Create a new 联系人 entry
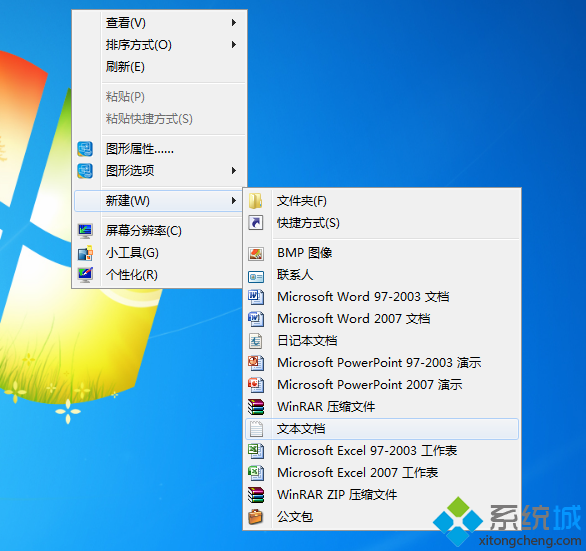Screen dimensions: 586x551 coord(382,275)
